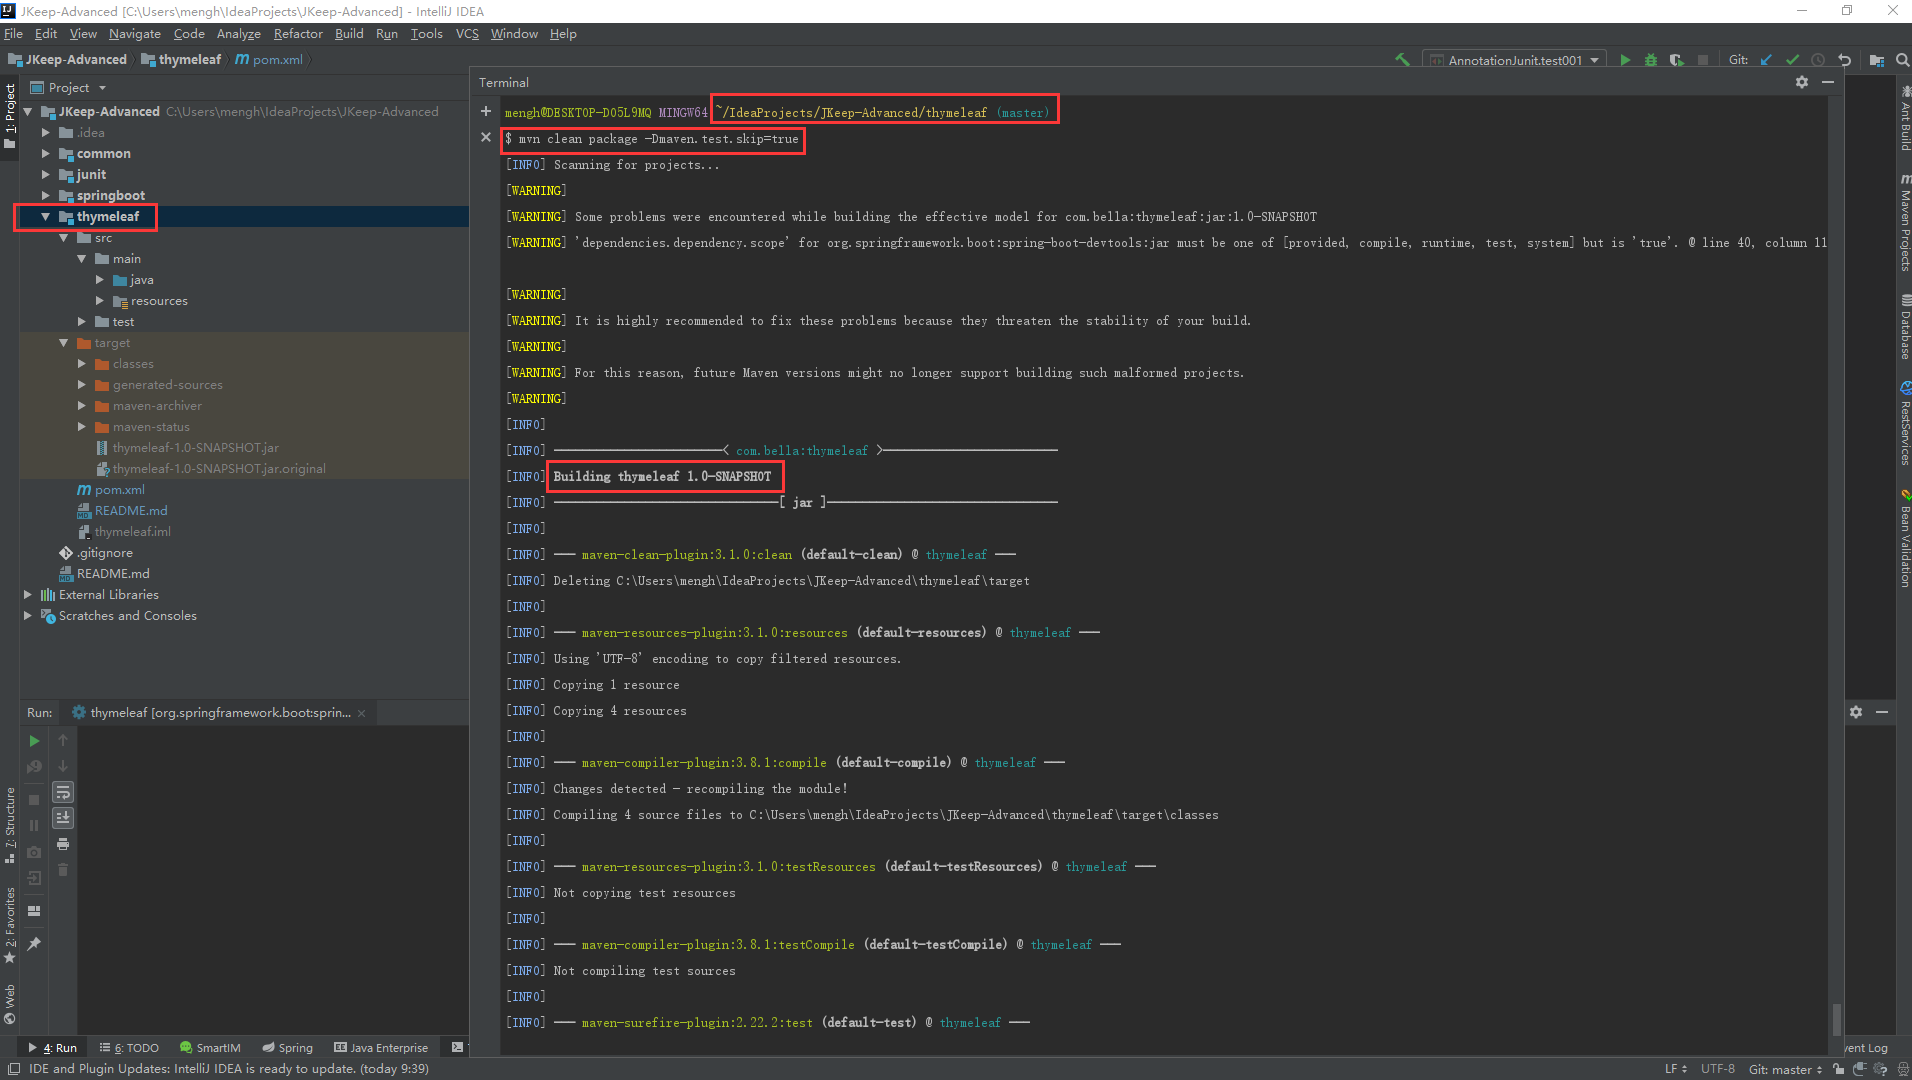This screenshot has height=1080, width=1912.
Task: Toggle the Pin Tab icon in Run panel
Action: 34,944
